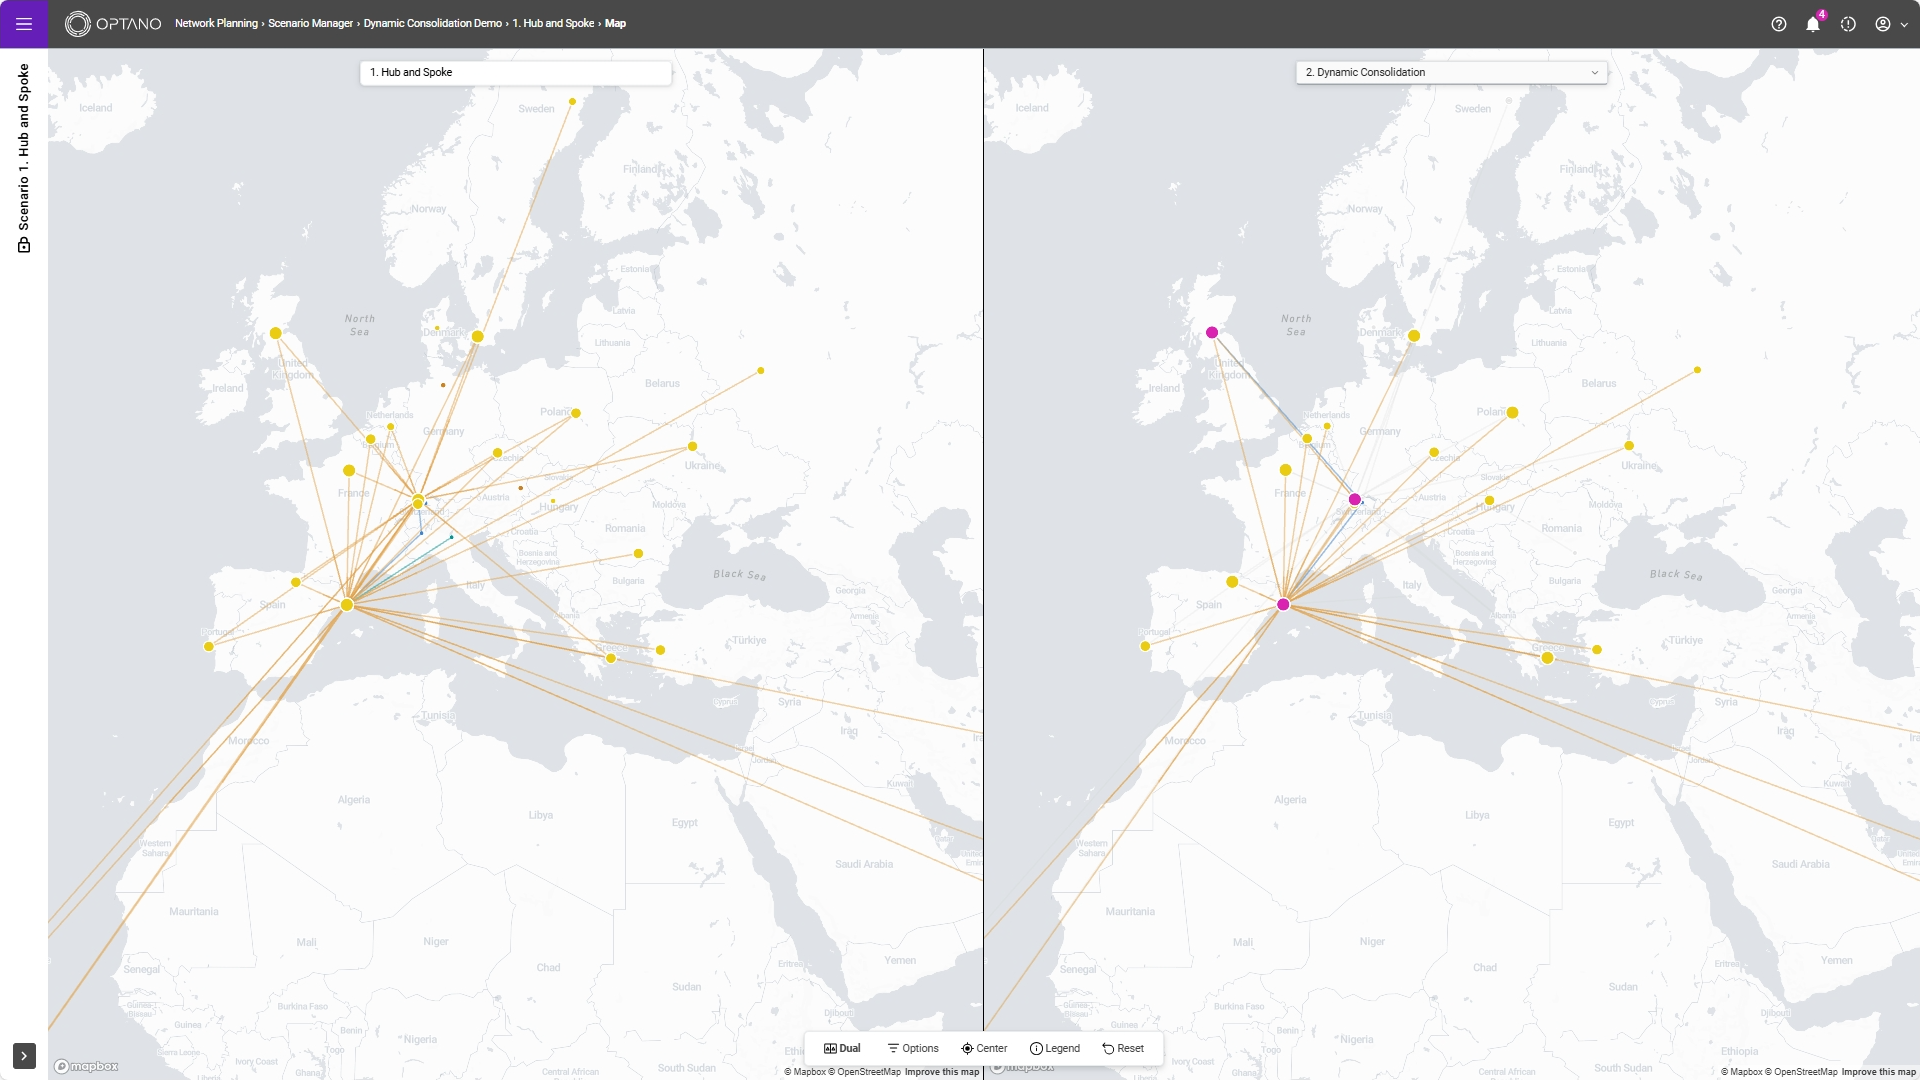Screen dimensions: 1920x1080
Task: Expand the collapsed left sidebar arrow
Action: click(x=24, y=1056)
